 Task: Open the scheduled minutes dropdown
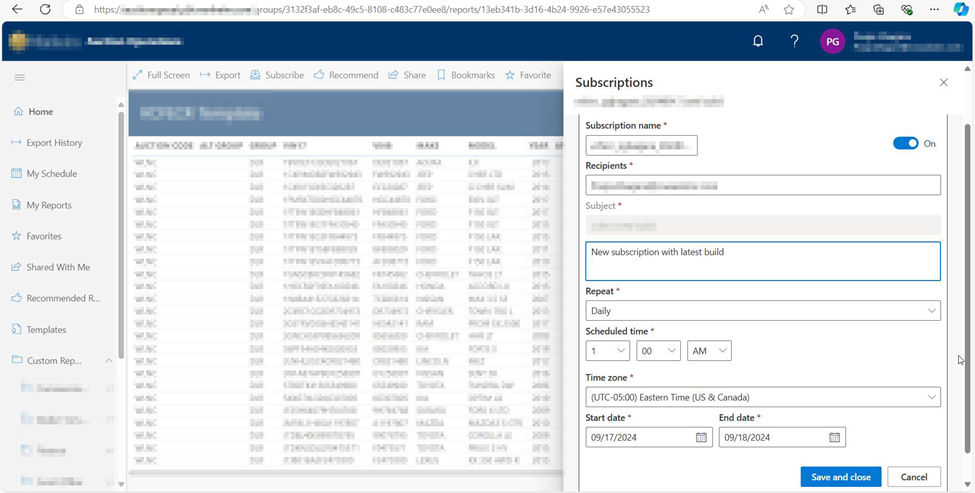[659, 351]
